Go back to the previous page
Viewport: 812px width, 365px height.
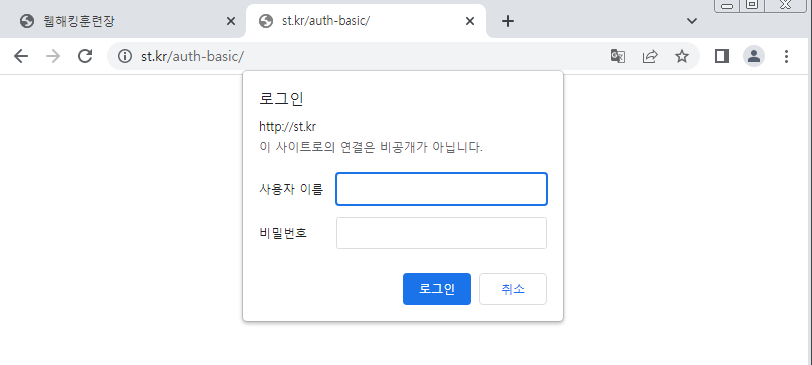click(x=21, y=56)
